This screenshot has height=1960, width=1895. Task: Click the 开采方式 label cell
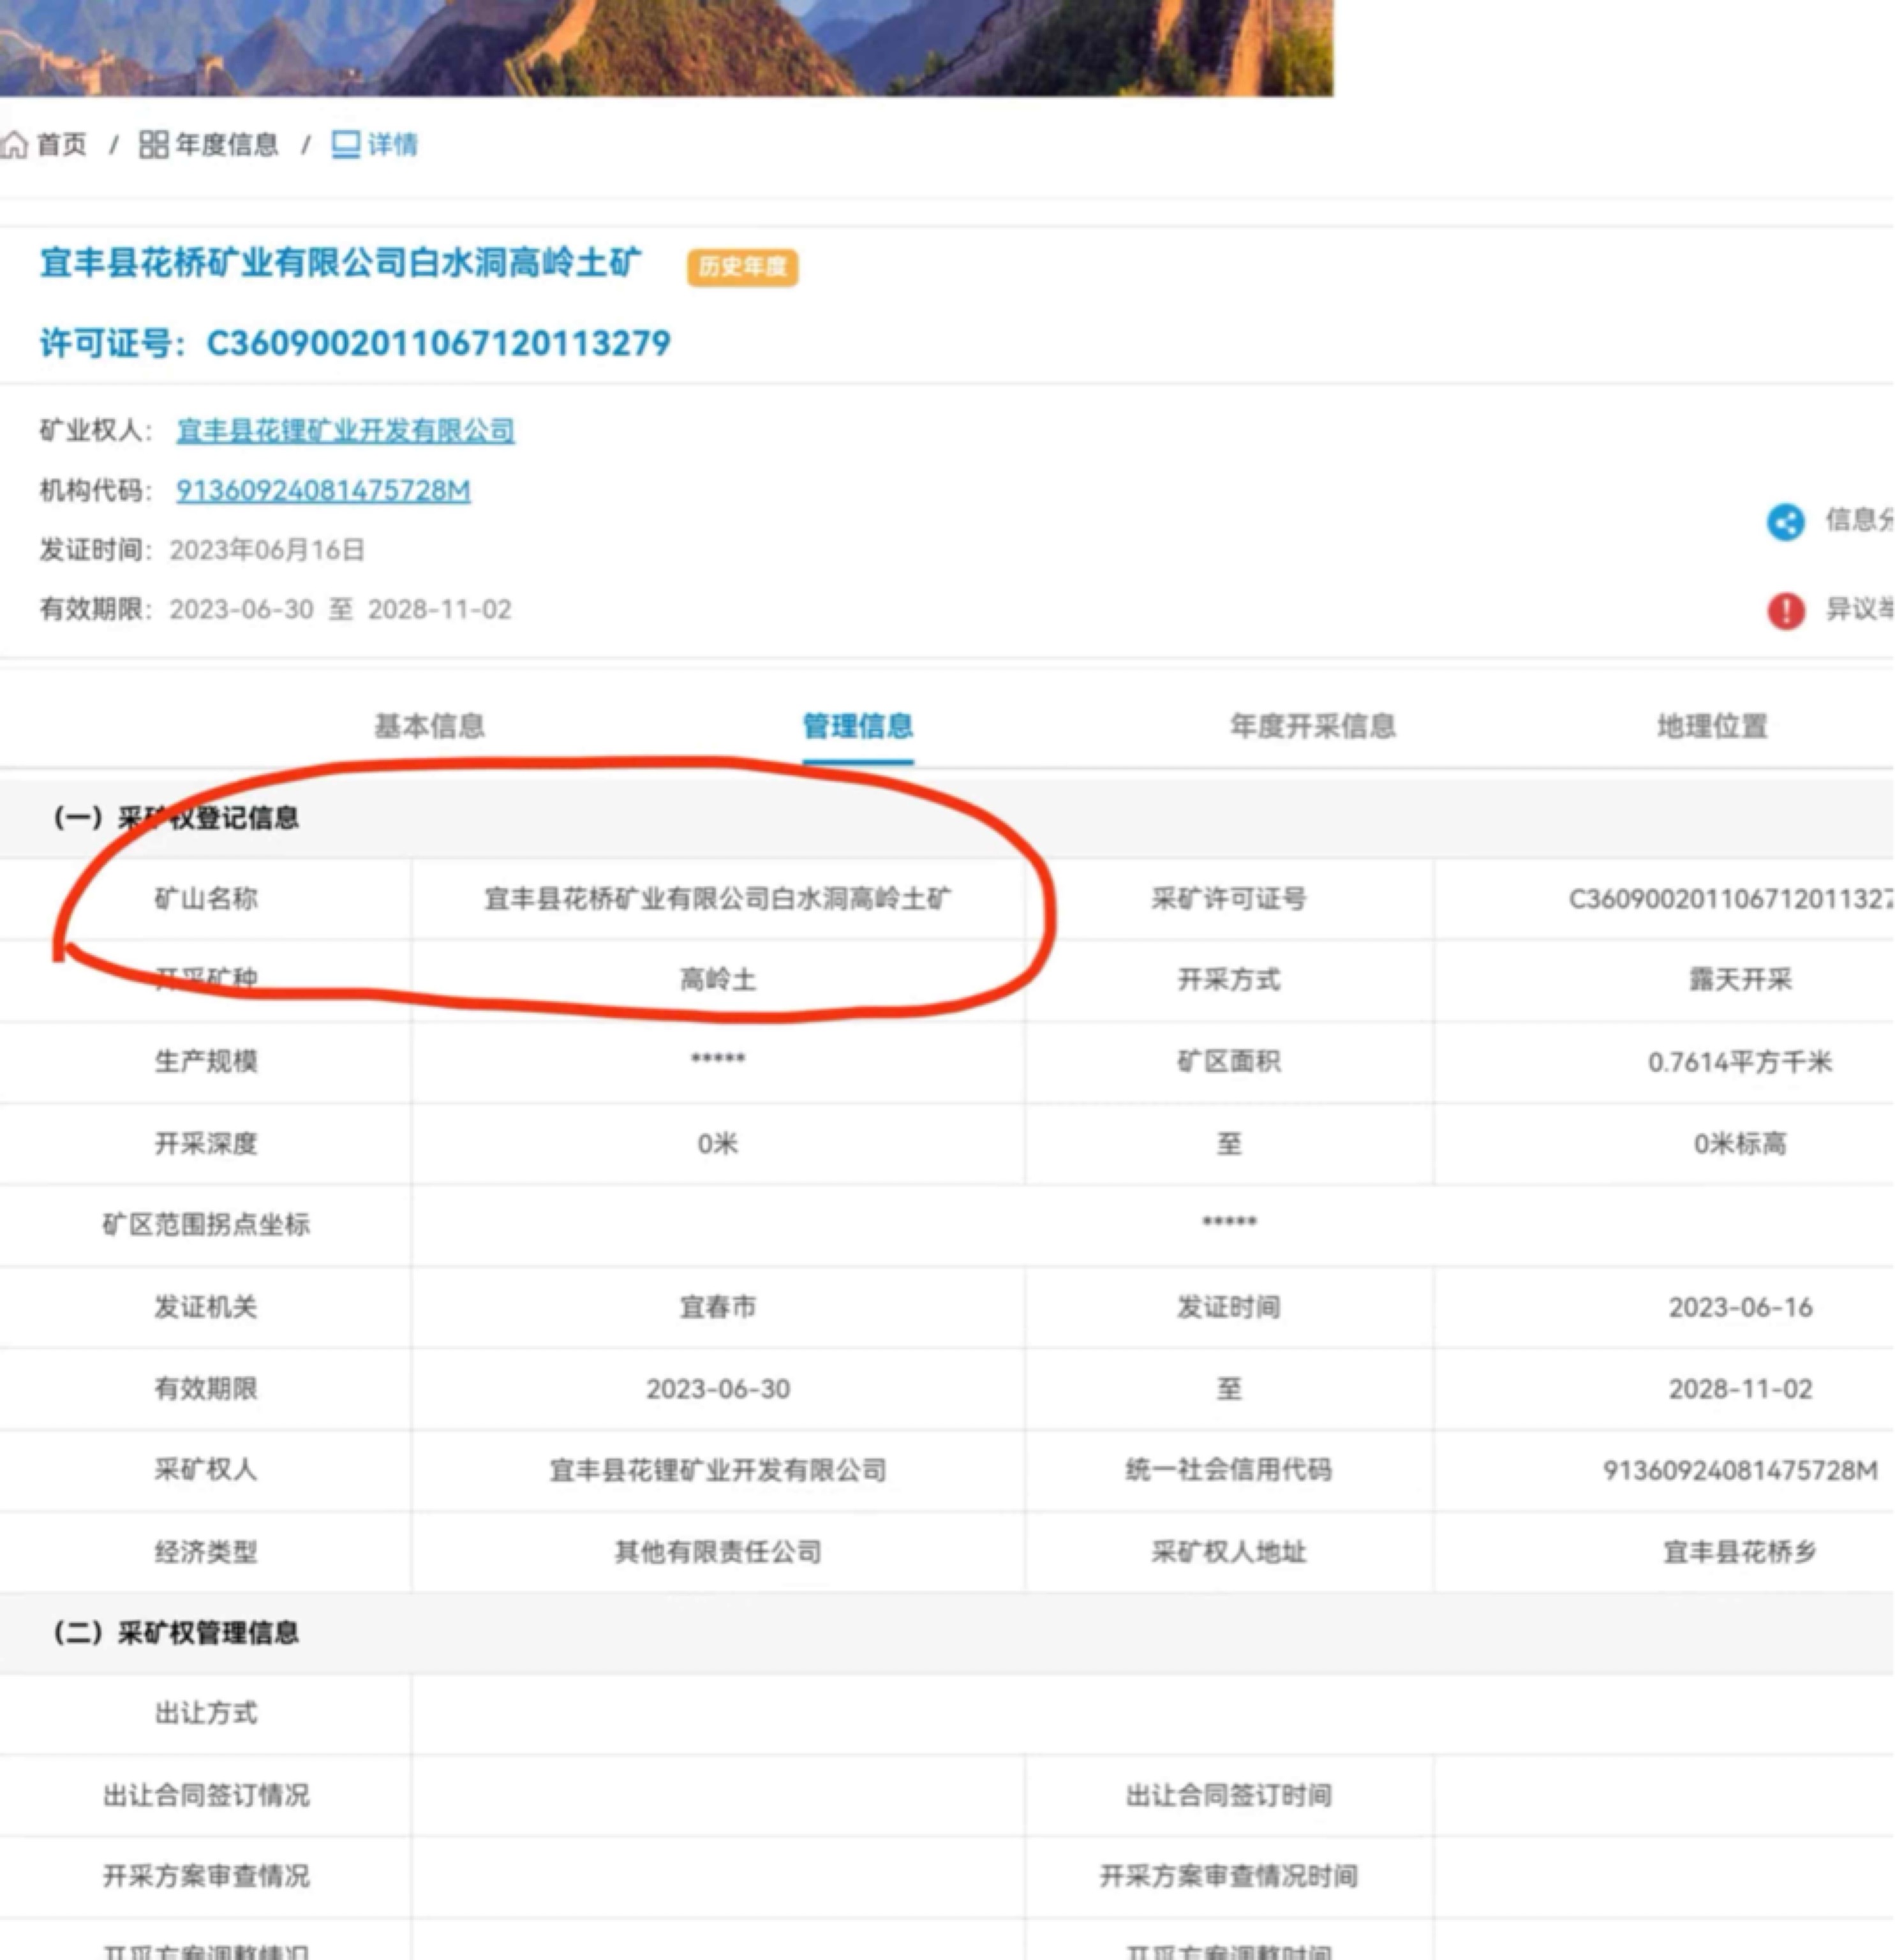(x=1229, y=980)
